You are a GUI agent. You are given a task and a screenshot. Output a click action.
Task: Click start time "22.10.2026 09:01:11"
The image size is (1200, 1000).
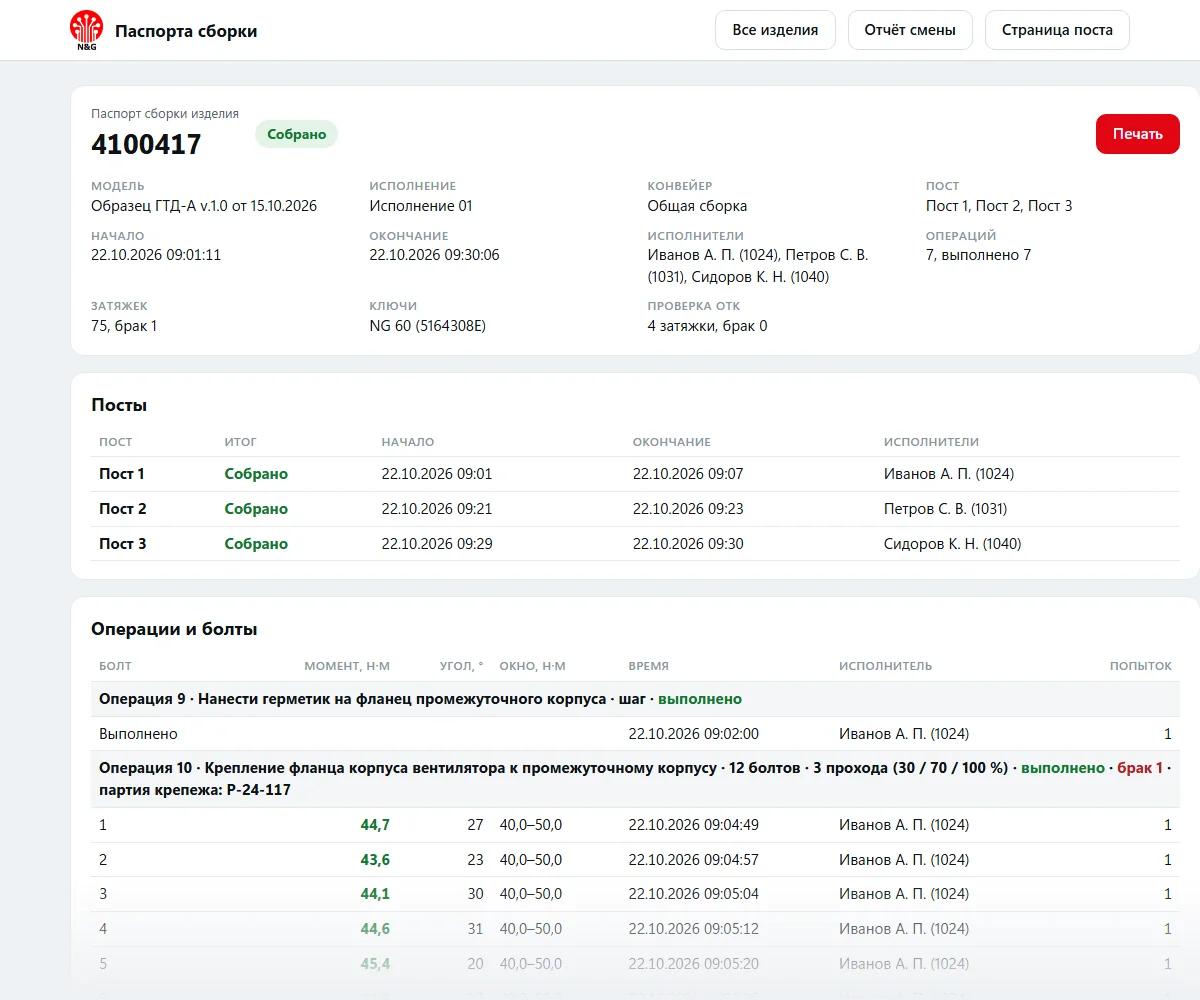pyautogui.click(x=156, y=255)
